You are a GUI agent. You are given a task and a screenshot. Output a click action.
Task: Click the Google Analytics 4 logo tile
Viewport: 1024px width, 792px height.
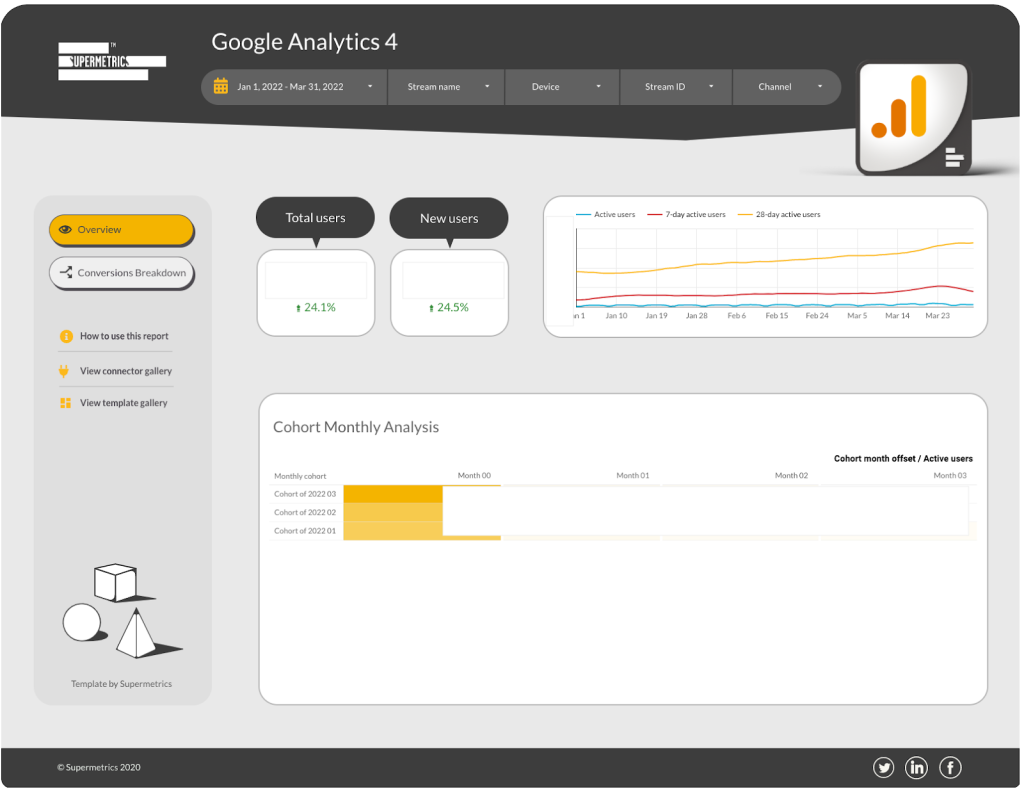pos(914,118)
